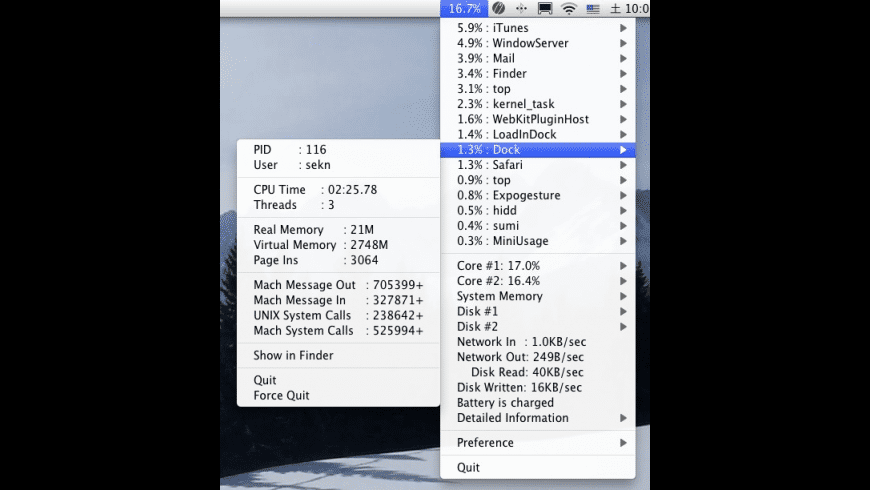
Task: Click Disk Written: 16KB/sec entry
Action: [x=538, y=388]
